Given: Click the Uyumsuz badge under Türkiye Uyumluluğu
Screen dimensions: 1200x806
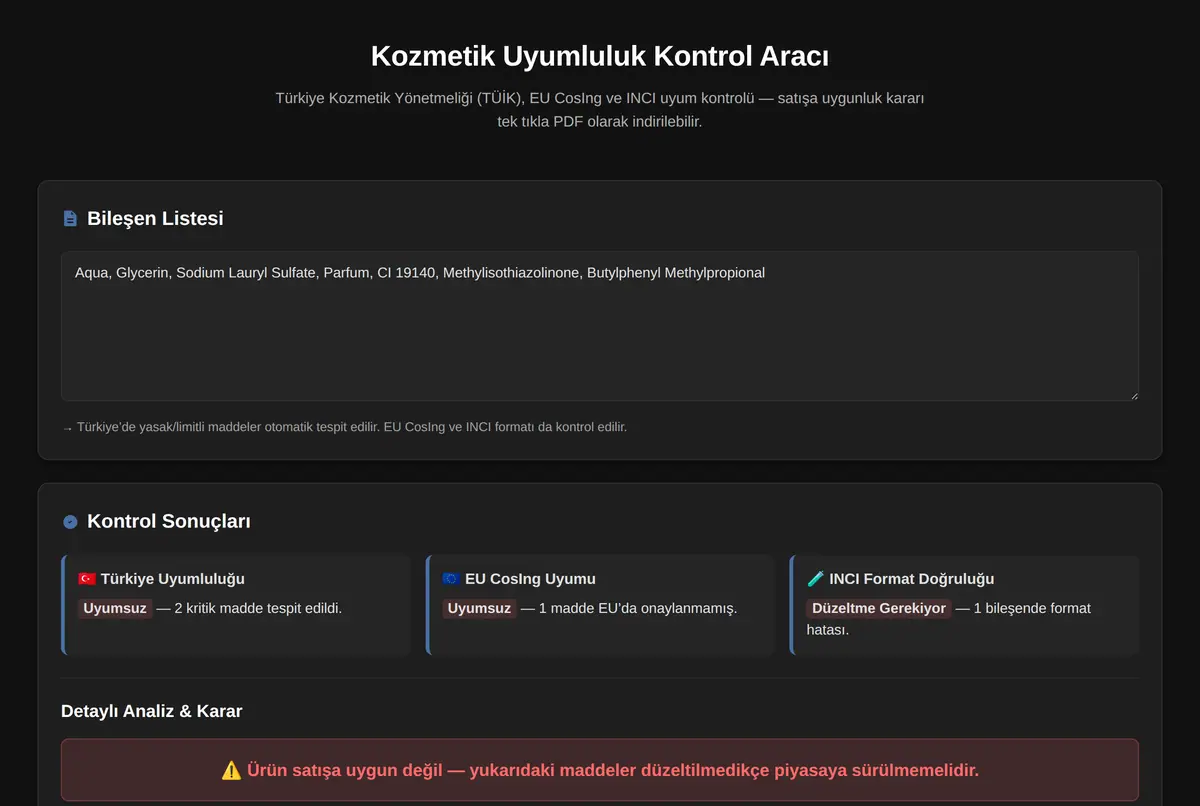Looking at the screenshot, I should coord(115,608).
